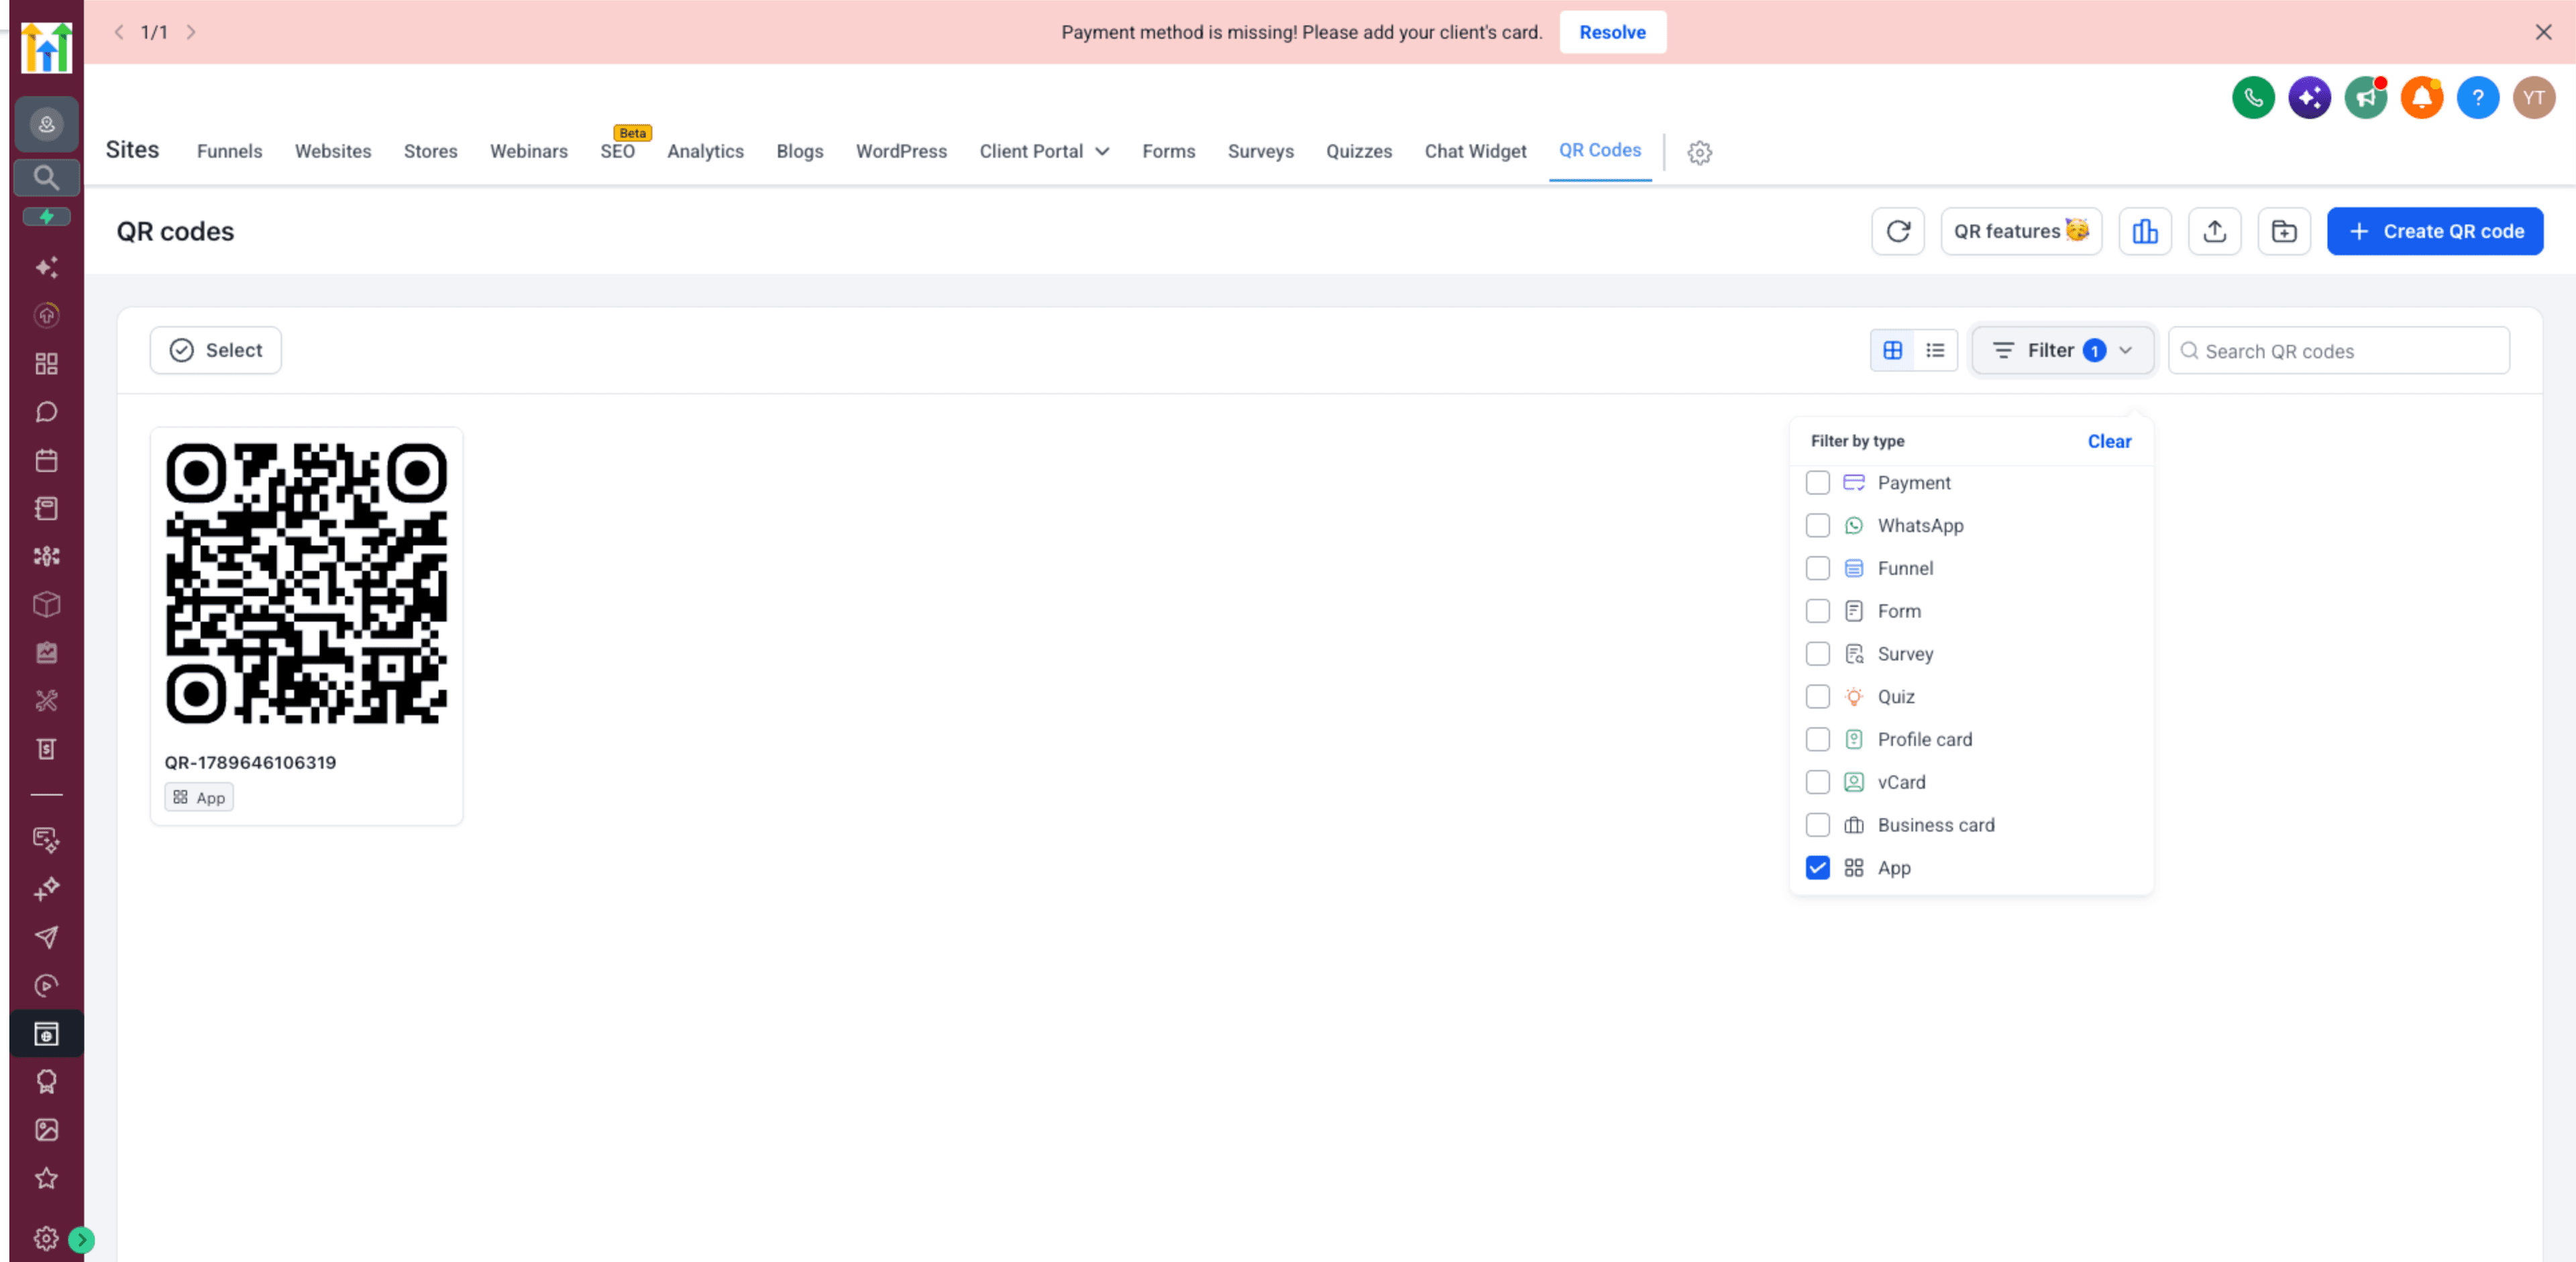The height and width of the screenshot is (1262, 2576).
Task: Check the Business card filter checkbox
Action: click(1817, 825)
